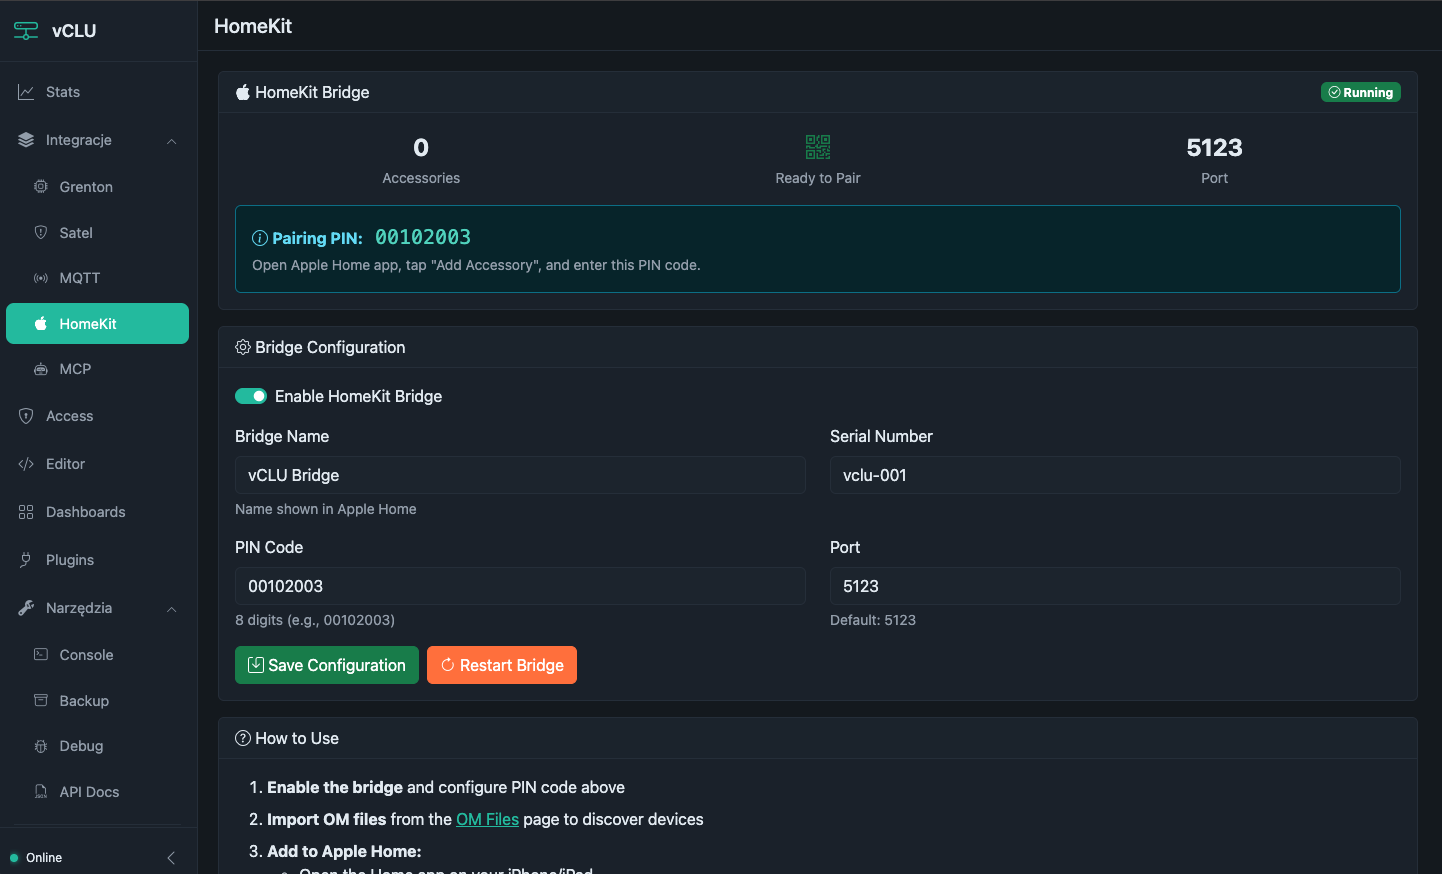The height and width of the screenshot is (874, 1442).
Task: Select MQTT in the sidebar
Action: [x=98, y=278]
